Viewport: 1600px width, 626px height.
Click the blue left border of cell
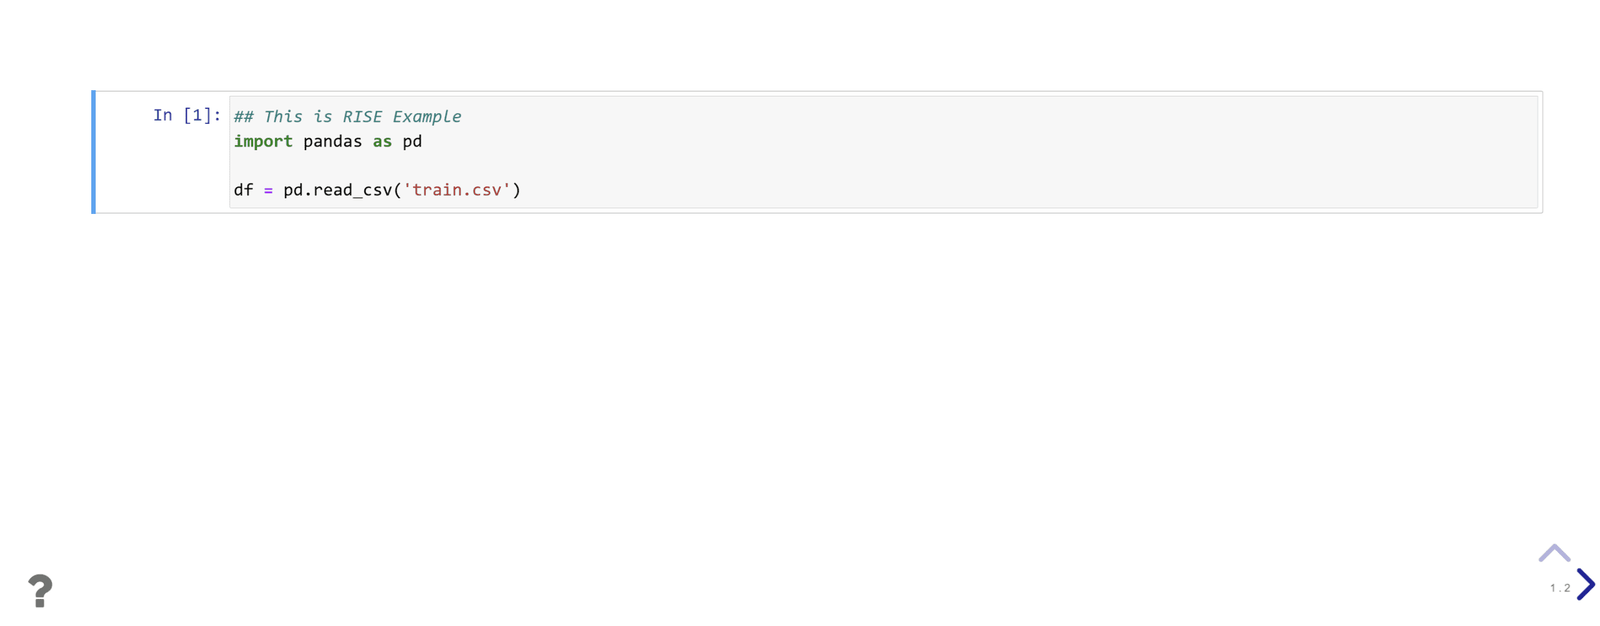coord(93,152)
